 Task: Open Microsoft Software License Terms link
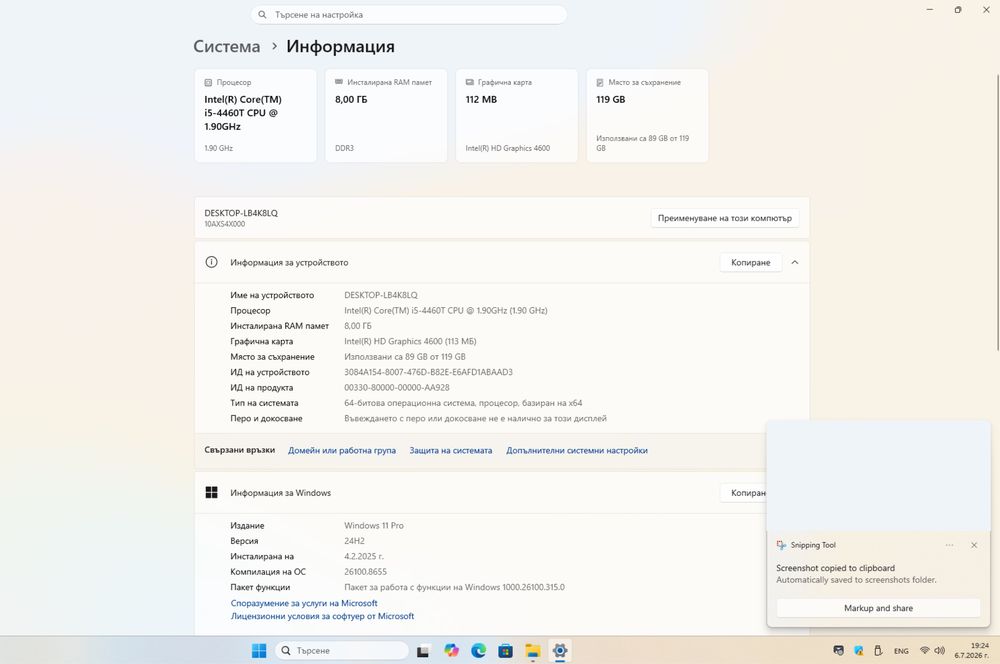coord(322,616)
